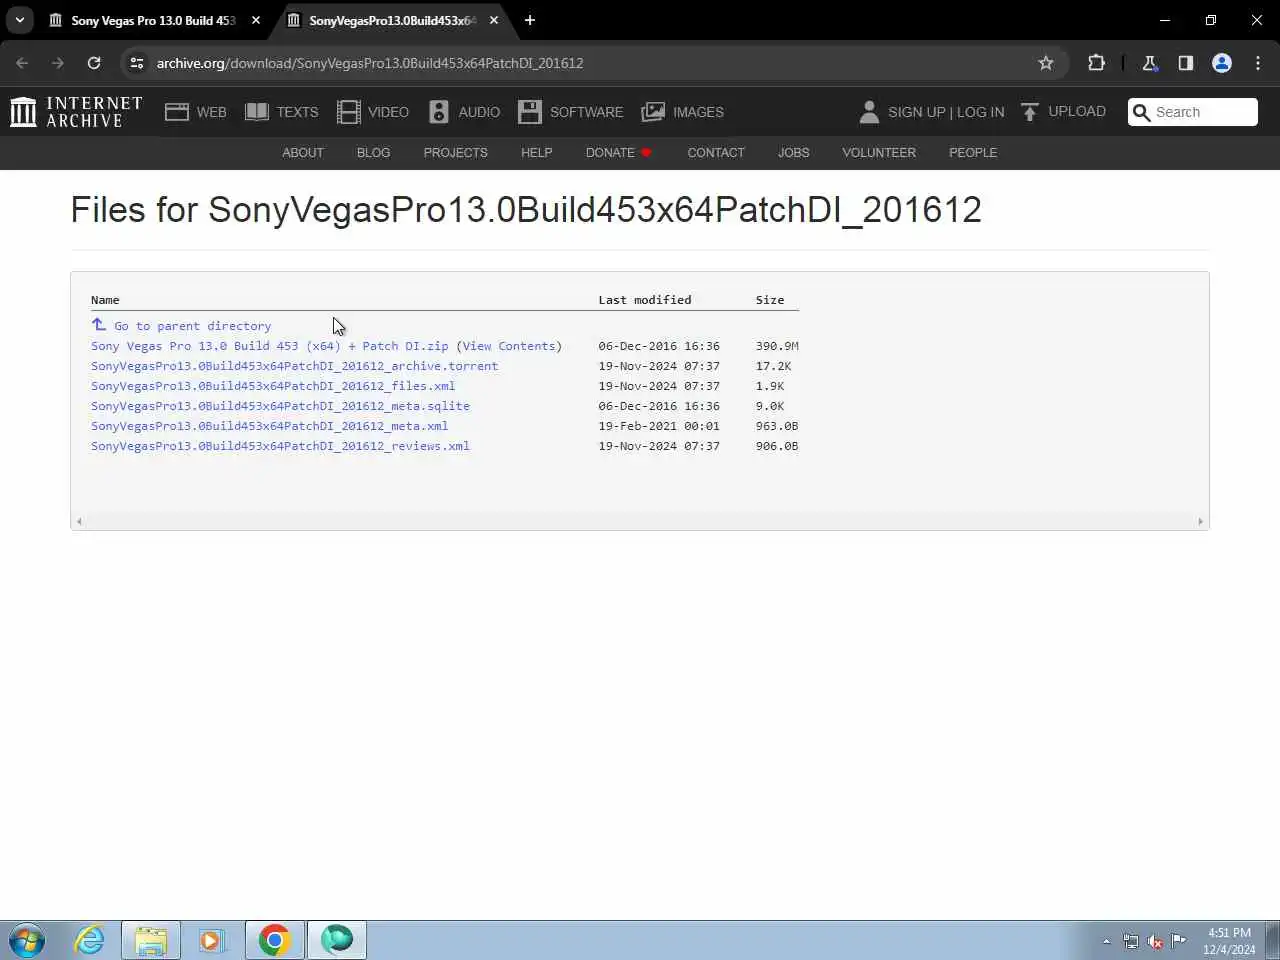Open the SOFTWARE floppy disk icon
The image size is (1280, 960).
point(530,112)
